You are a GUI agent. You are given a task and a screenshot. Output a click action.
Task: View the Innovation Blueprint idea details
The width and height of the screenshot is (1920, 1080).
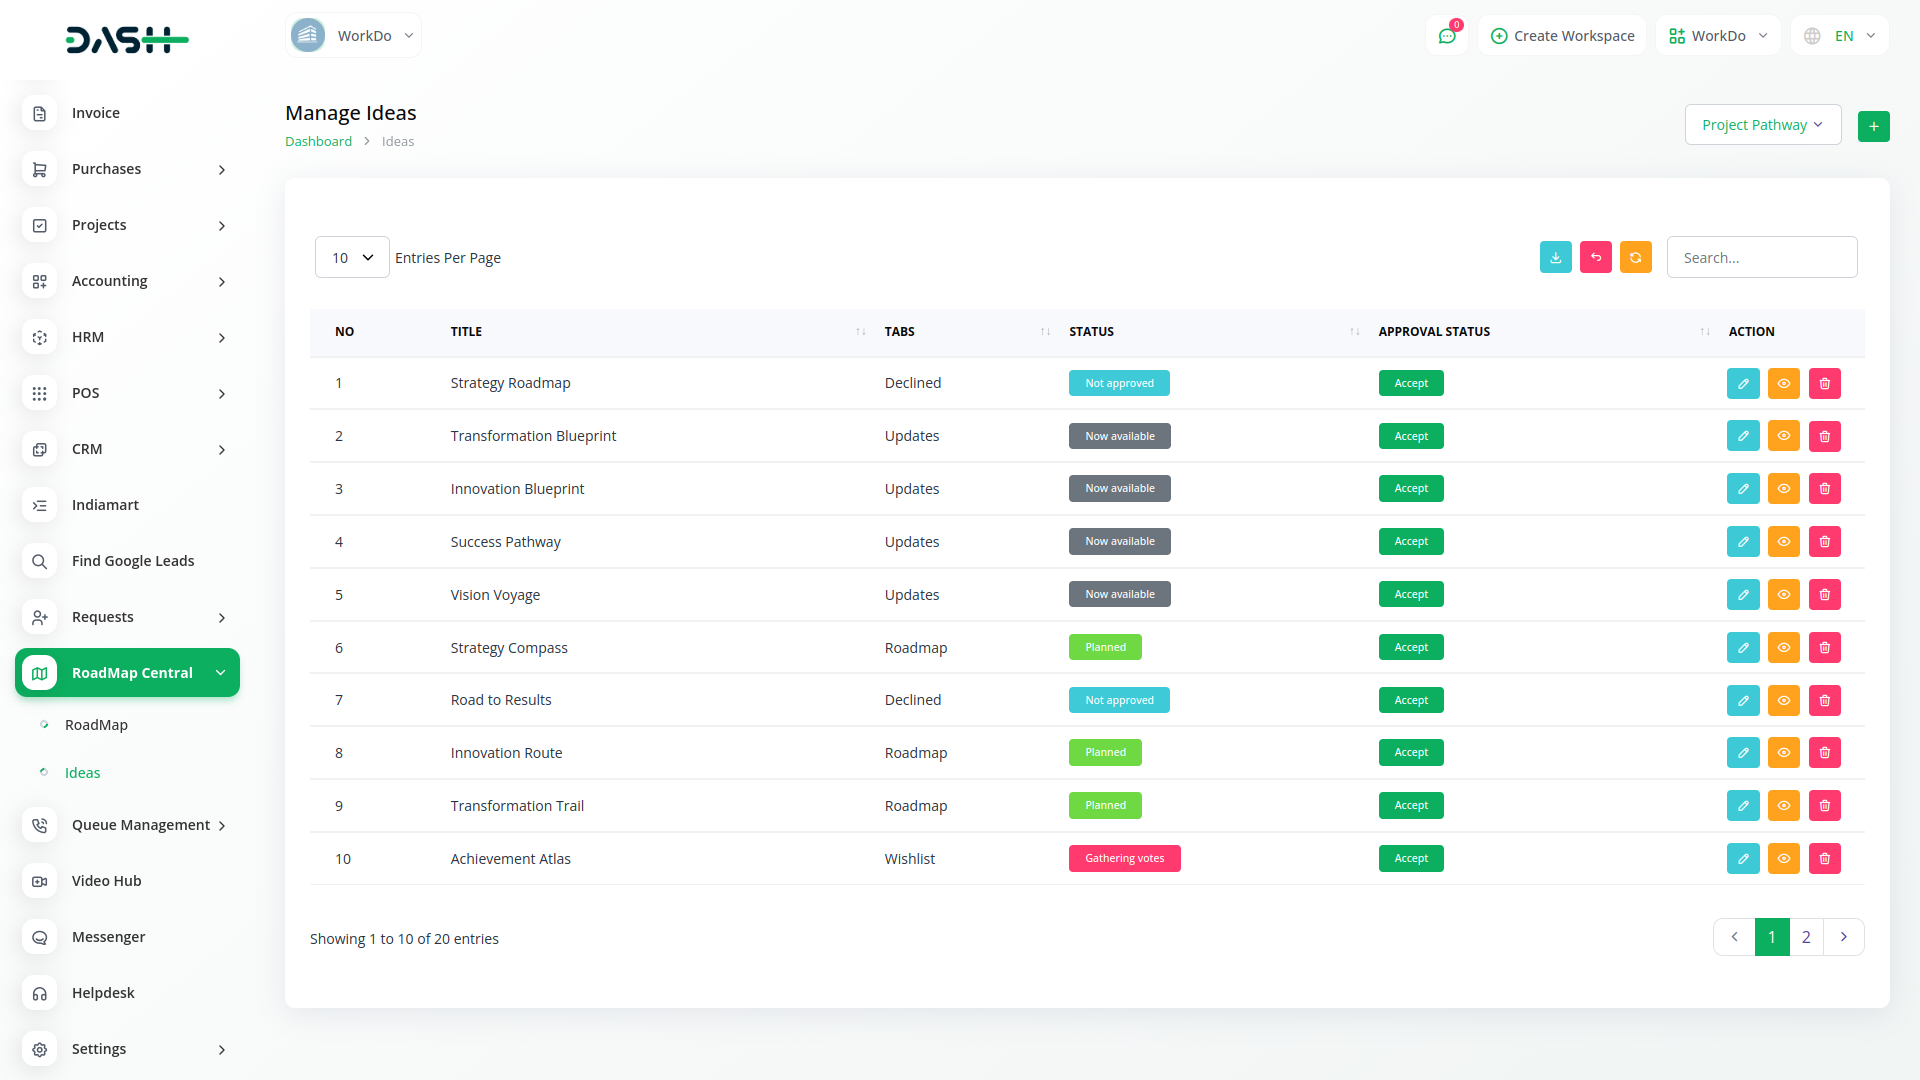point(1783,489)
